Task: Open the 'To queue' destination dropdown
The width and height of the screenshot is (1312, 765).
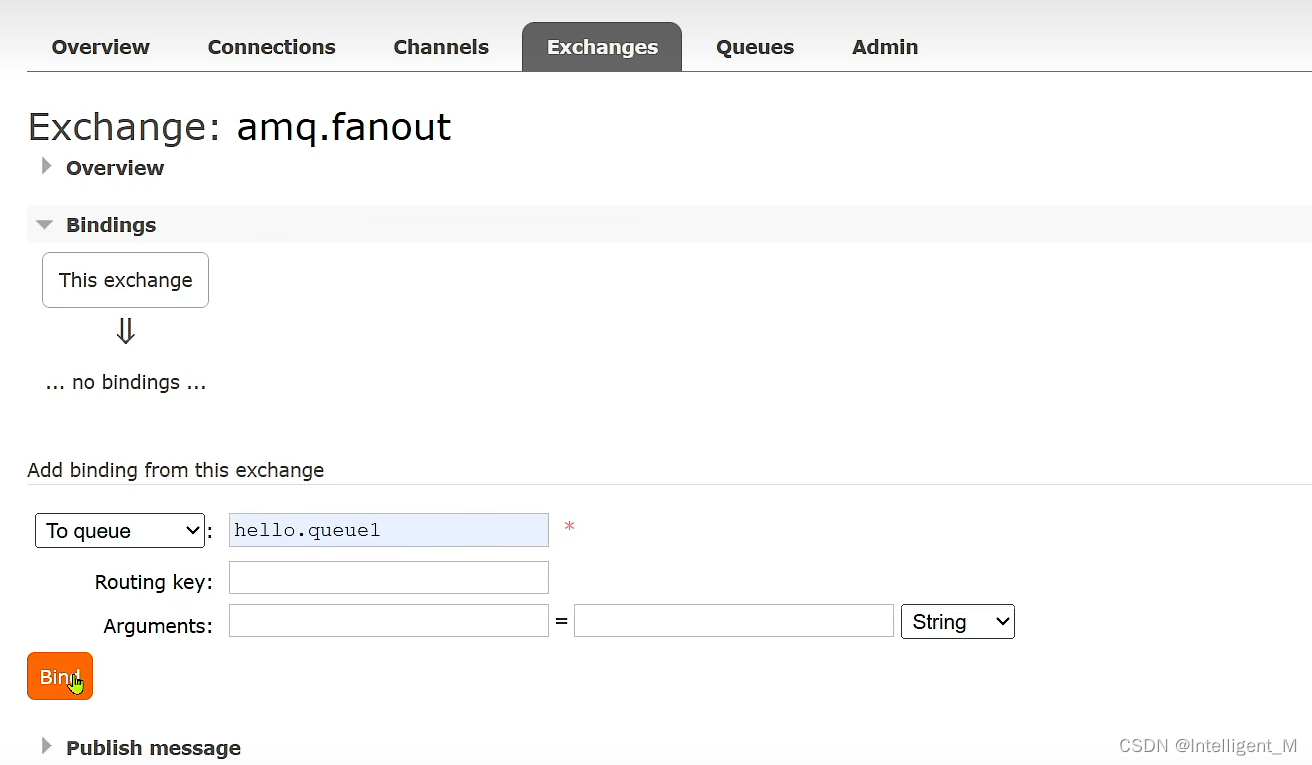Action: coord(120,531)
